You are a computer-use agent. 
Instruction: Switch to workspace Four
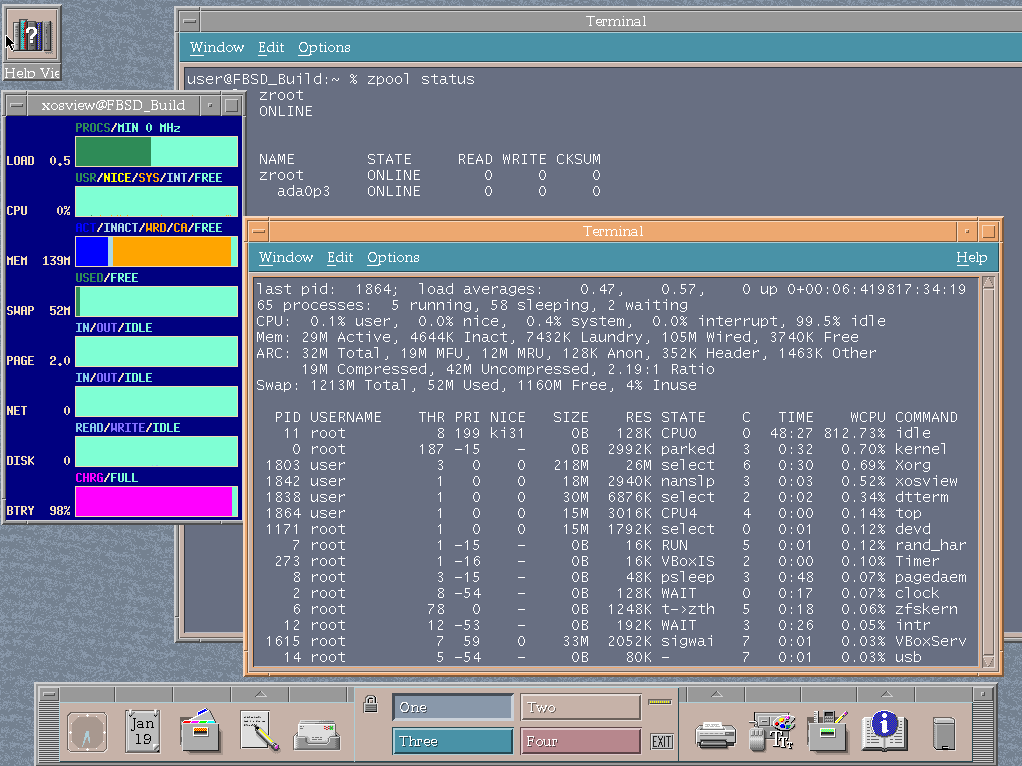click(581, 741)
